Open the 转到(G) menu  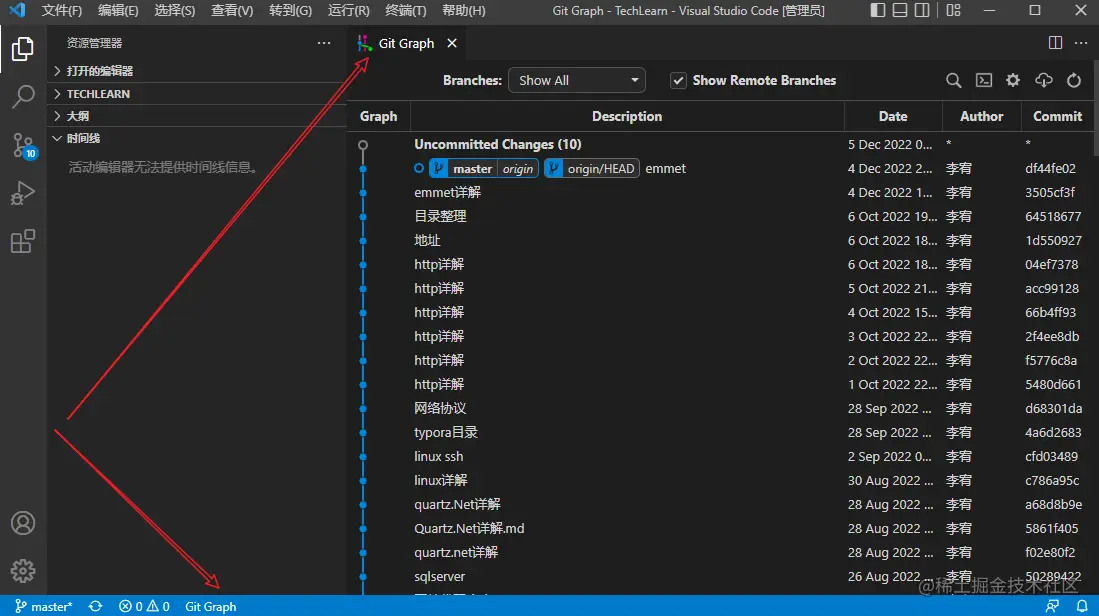290,11
